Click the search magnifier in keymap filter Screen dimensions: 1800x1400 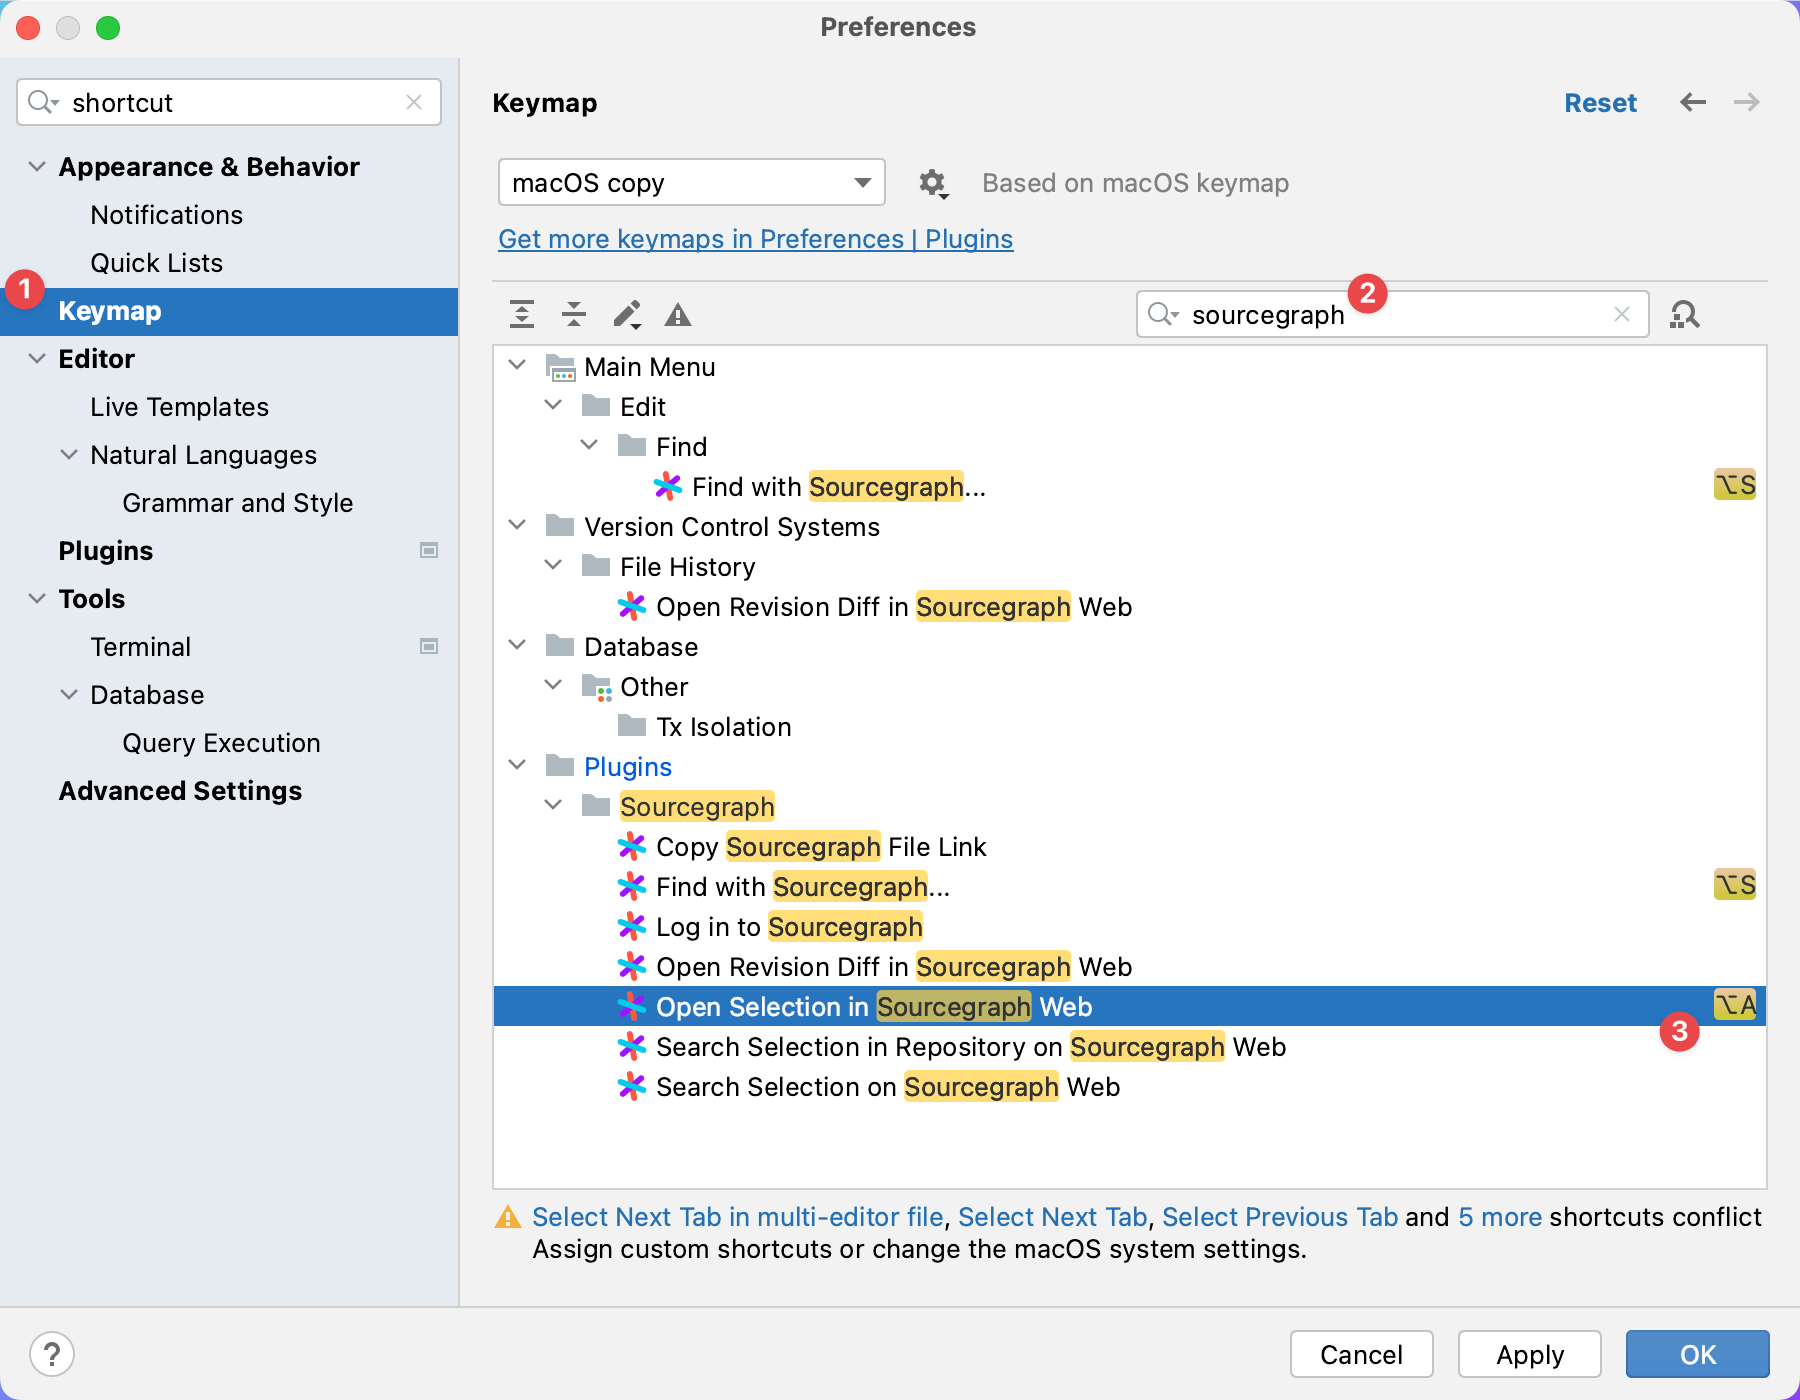[1163, 314]
